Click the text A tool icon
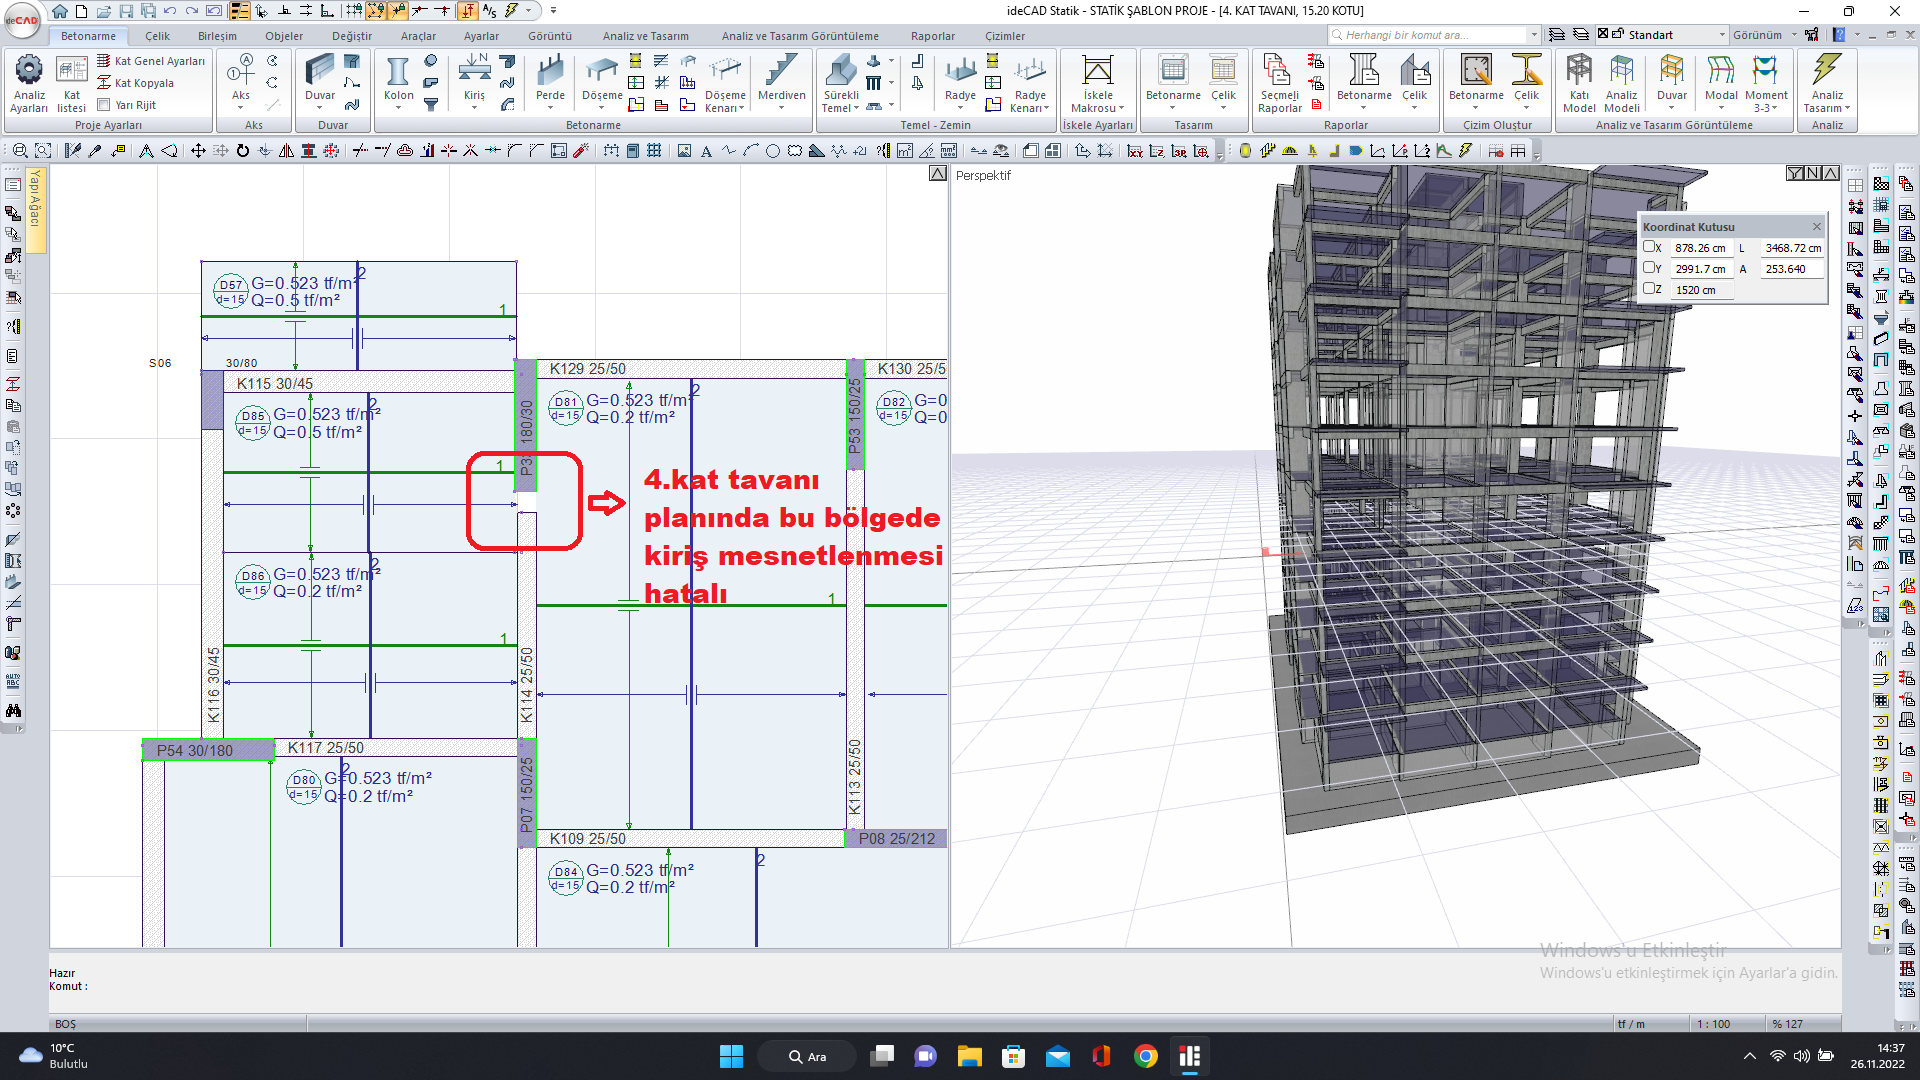Screen dimensions: 1920x1080 coord(706,151)
